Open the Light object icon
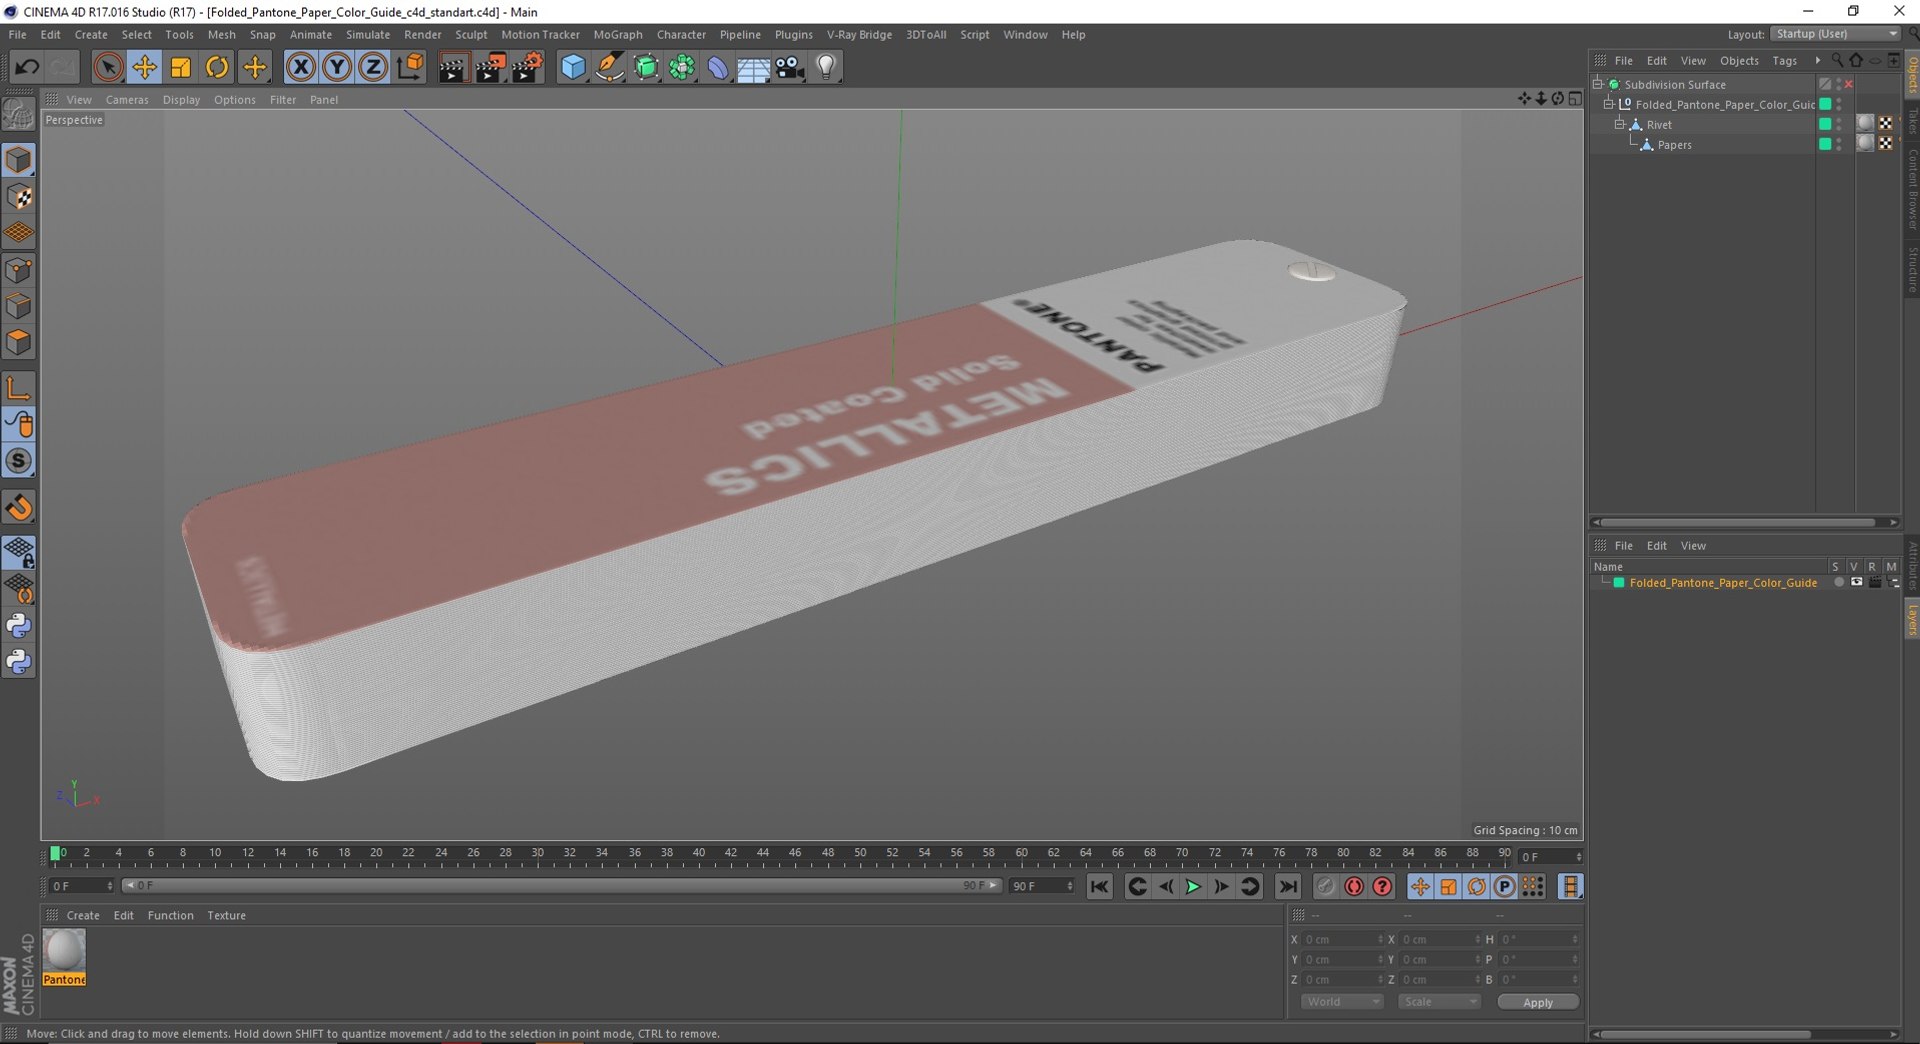Screen dimensions: 1920x1044 pos(826,67)
